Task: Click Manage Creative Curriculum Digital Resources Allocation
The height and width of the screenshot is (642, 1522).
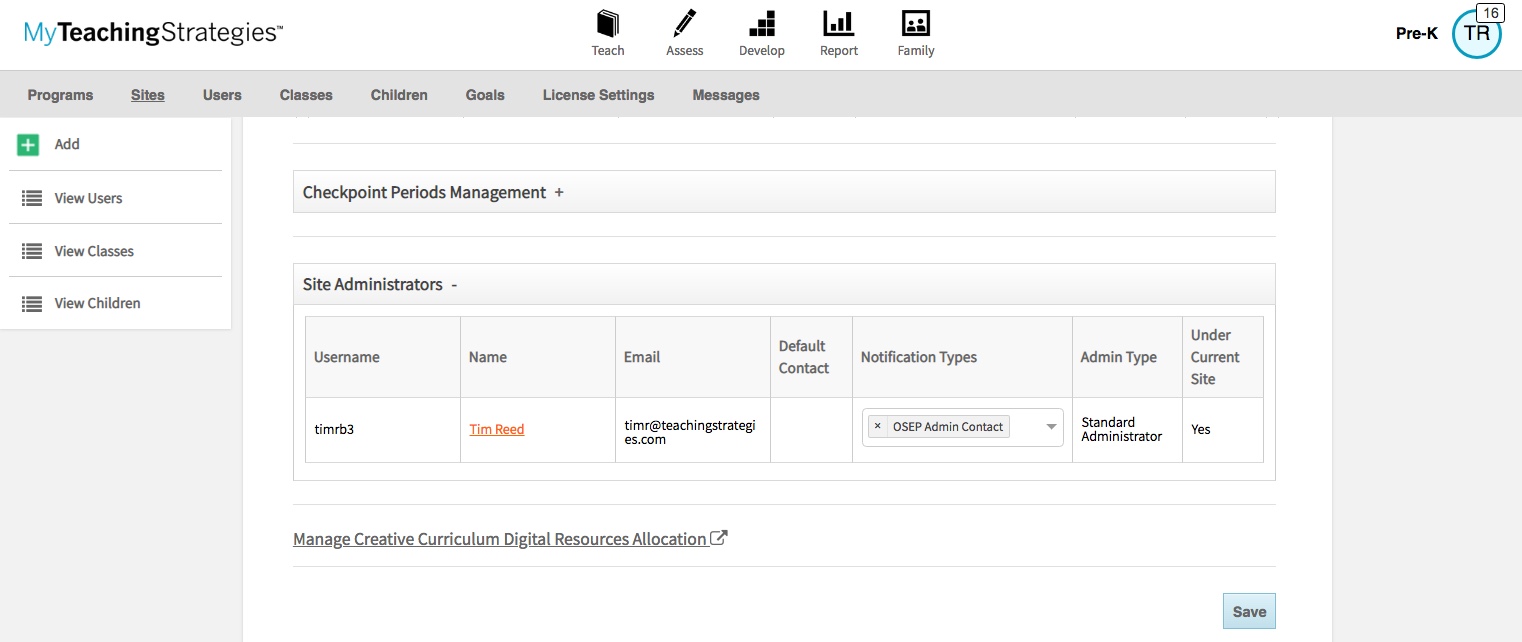Action: pyautogui.click(x=501, y=538)
